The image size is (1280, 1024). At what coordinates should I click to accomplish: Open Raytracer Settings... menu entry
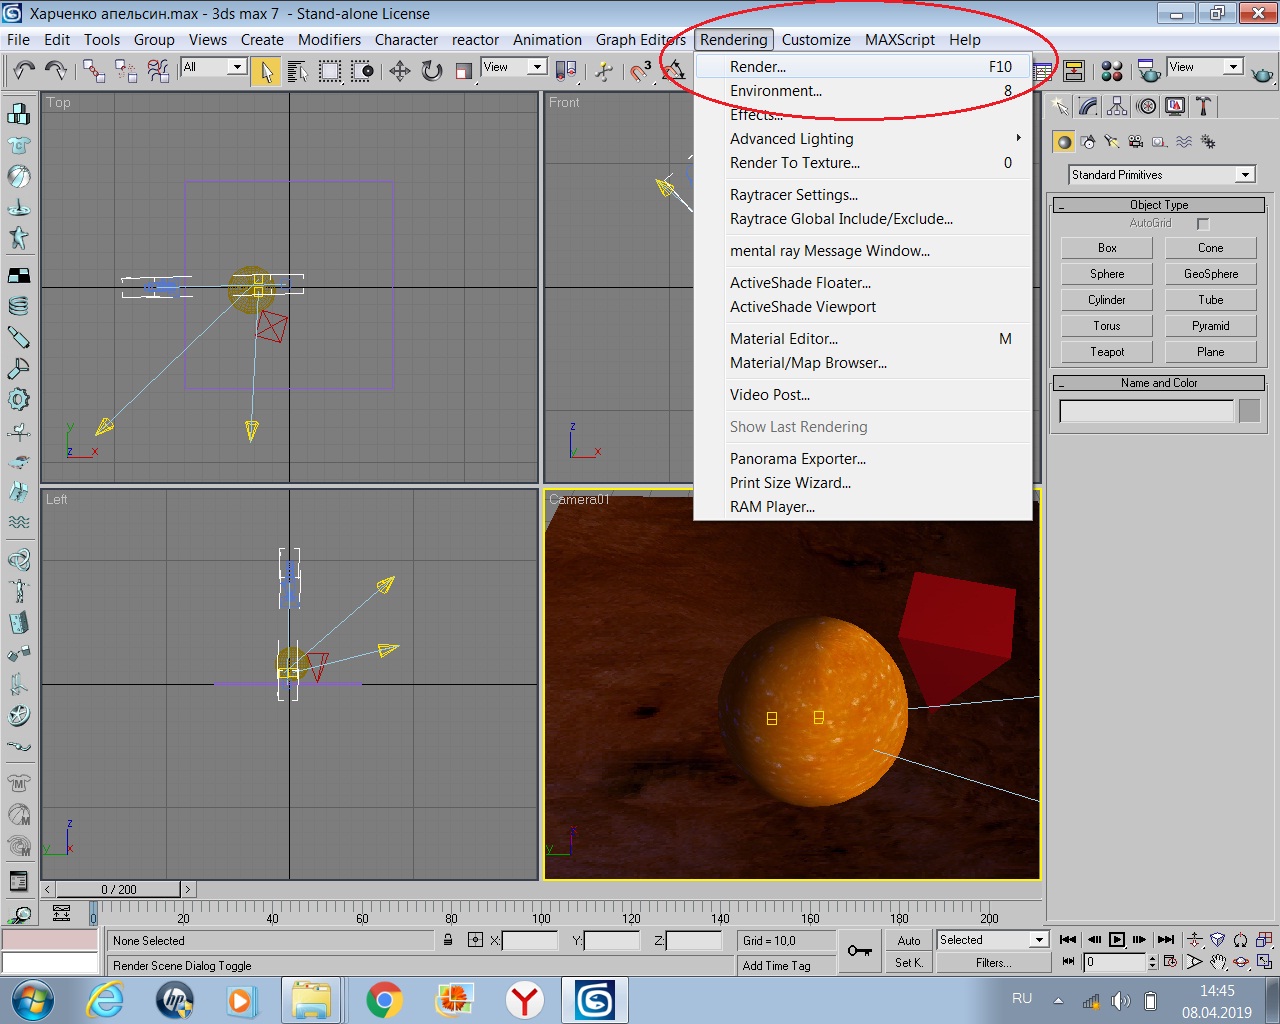coord(862,195)
